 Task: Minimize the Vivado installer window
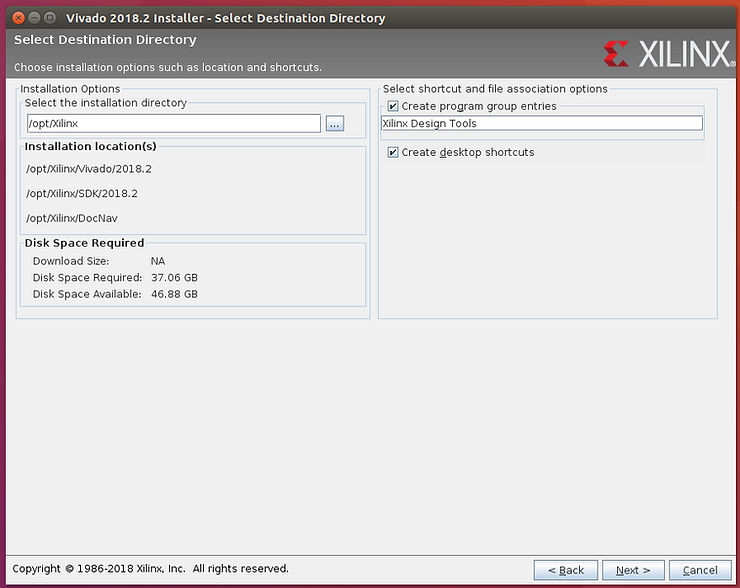click(x=34, y=18)
